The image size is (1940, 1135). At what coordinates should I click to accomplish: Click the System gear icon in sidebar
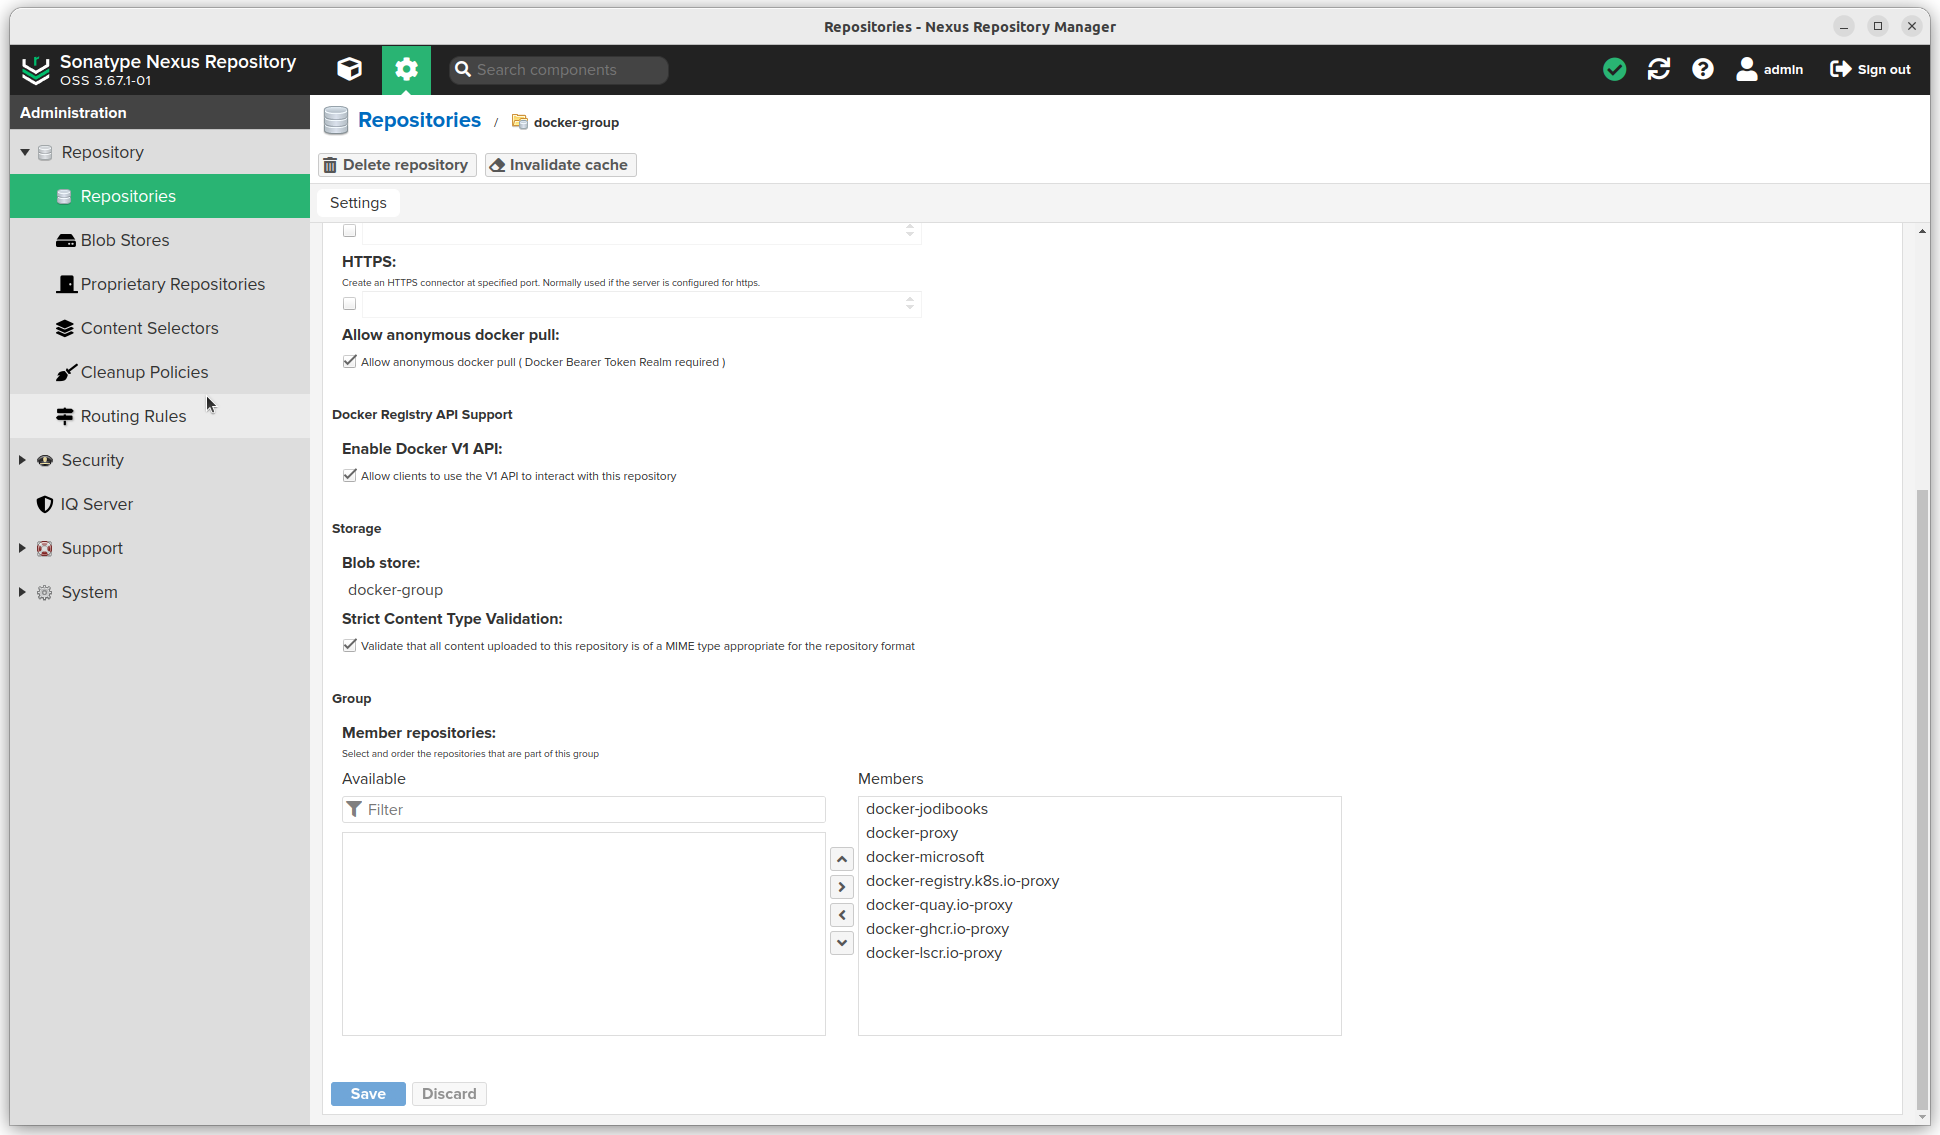tap(45, 592)
